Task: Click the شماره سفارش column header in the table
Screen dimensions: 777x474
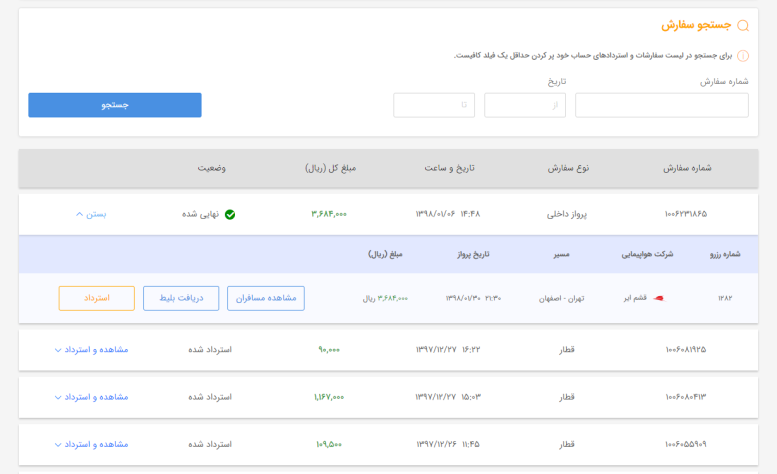Action: 687,168
